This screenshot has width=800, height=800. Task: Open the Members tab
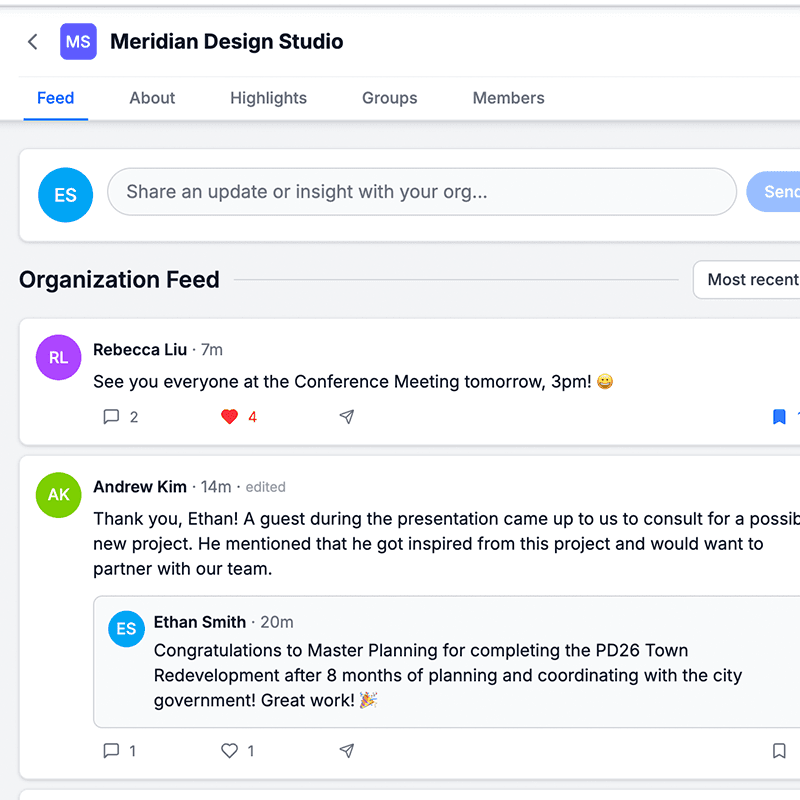[508, 98]
